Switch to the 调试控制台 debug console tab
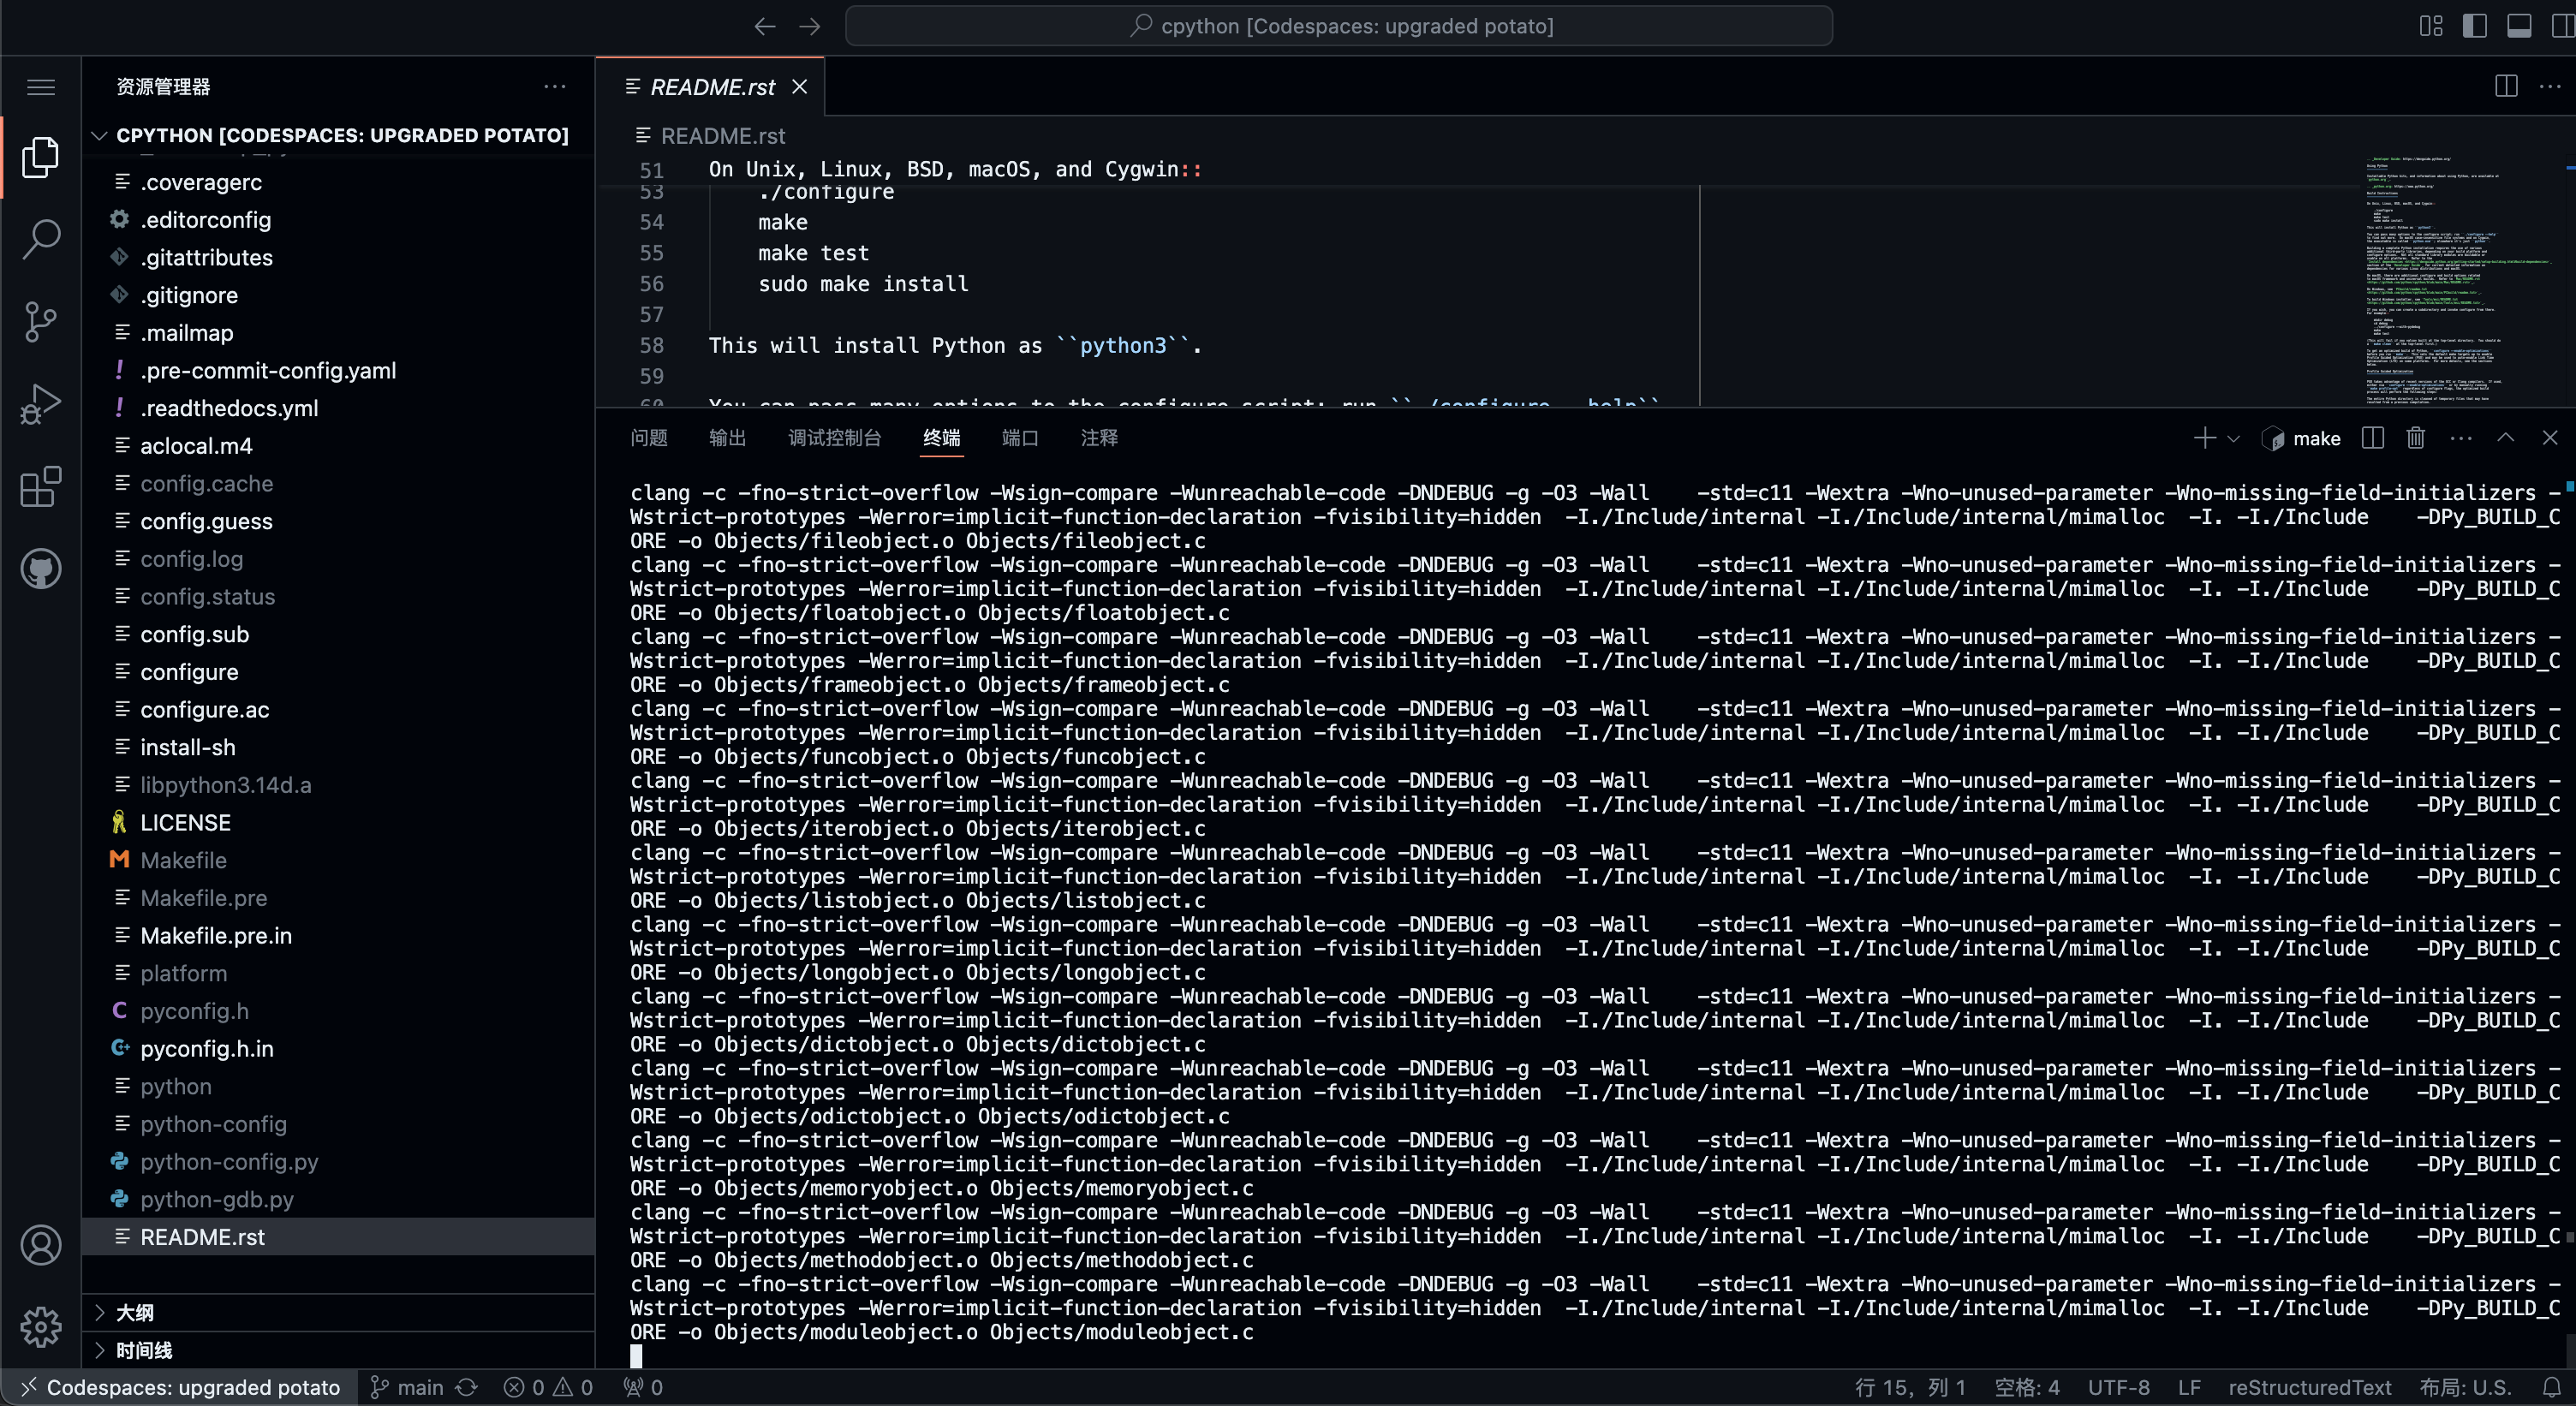The image size is (2576, 1406). pyautogui.click(x=834, y=438)
